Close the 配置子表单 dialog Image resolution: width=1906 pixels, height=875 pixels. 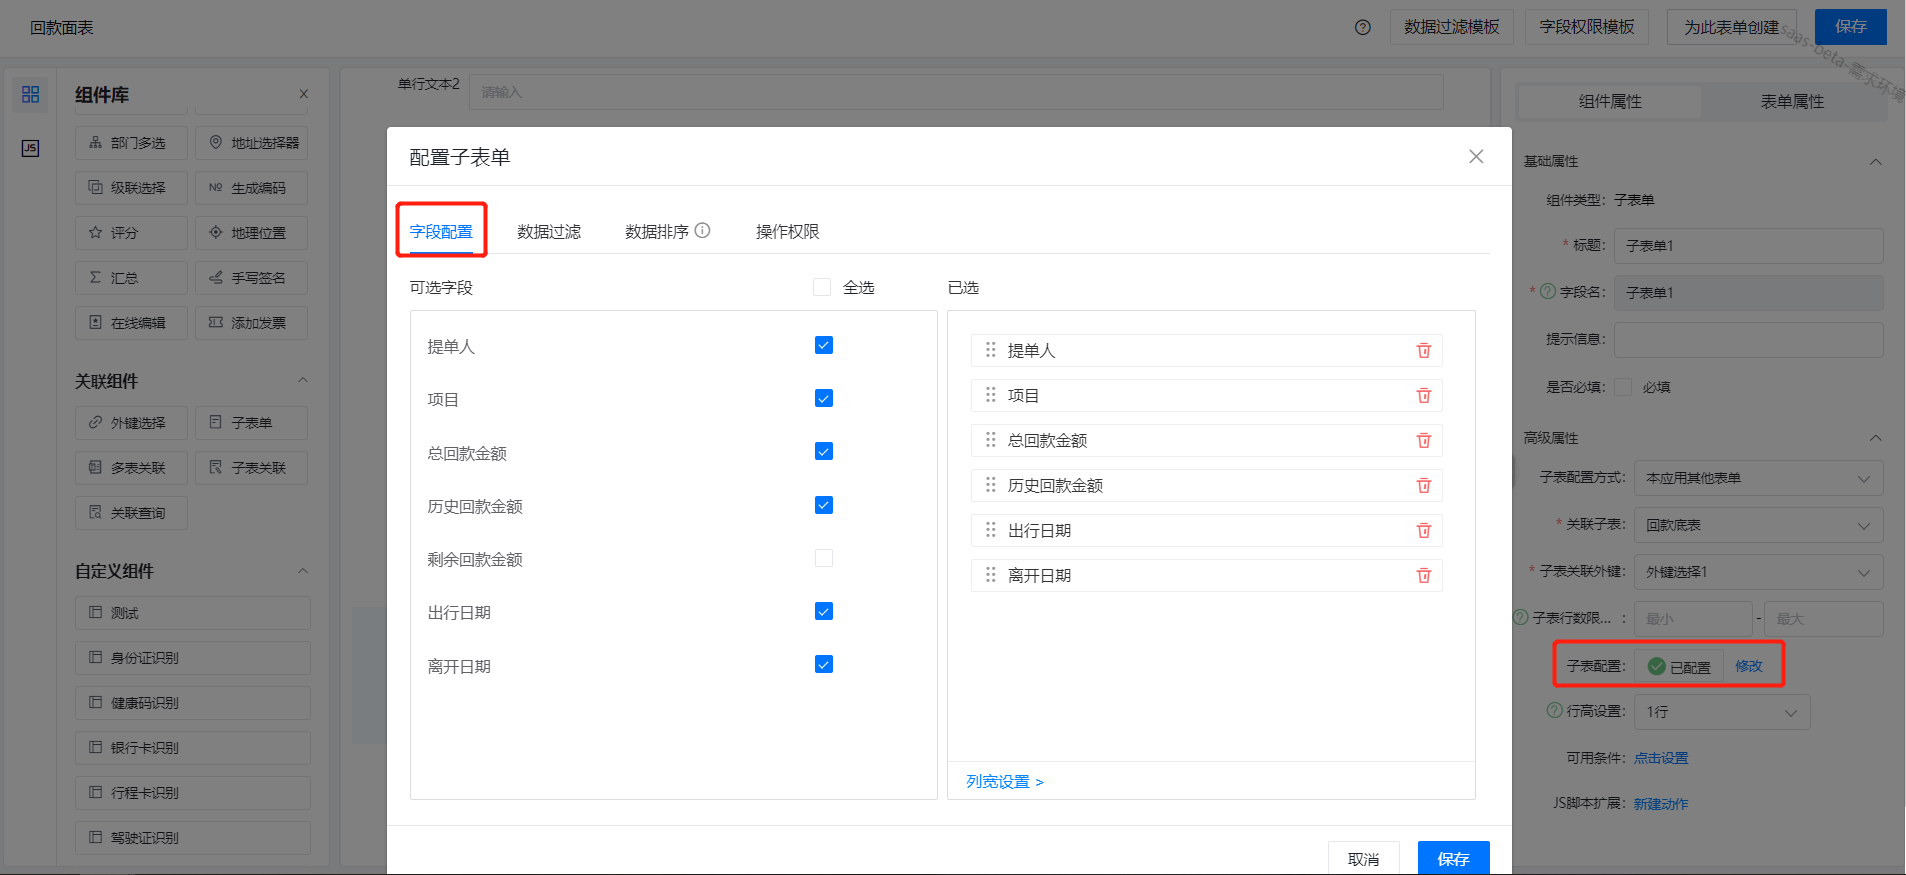tap(1476, 157)
